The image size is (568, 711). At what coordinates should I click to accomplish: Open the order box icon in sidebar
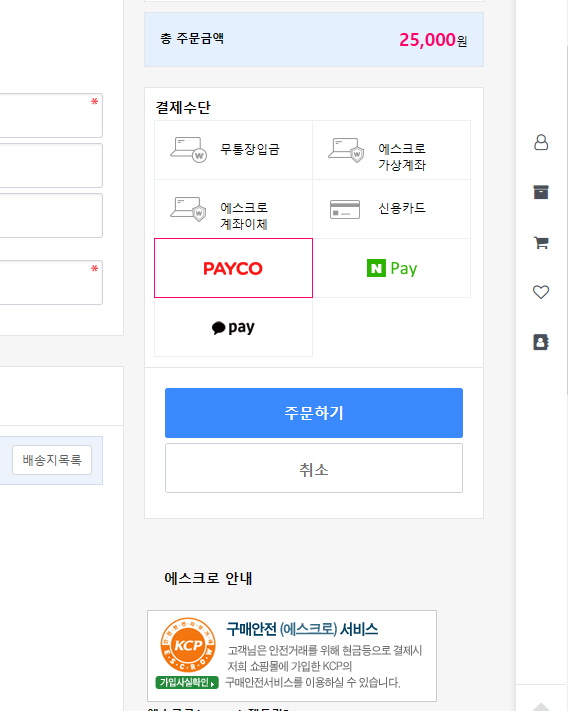[x=541, y=192]
